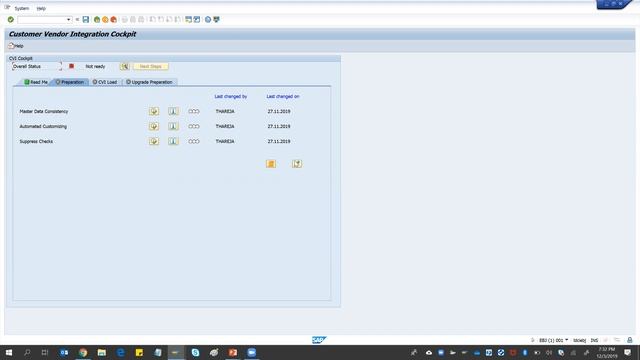Click the Automated Customizing label

tap(43, 127)
